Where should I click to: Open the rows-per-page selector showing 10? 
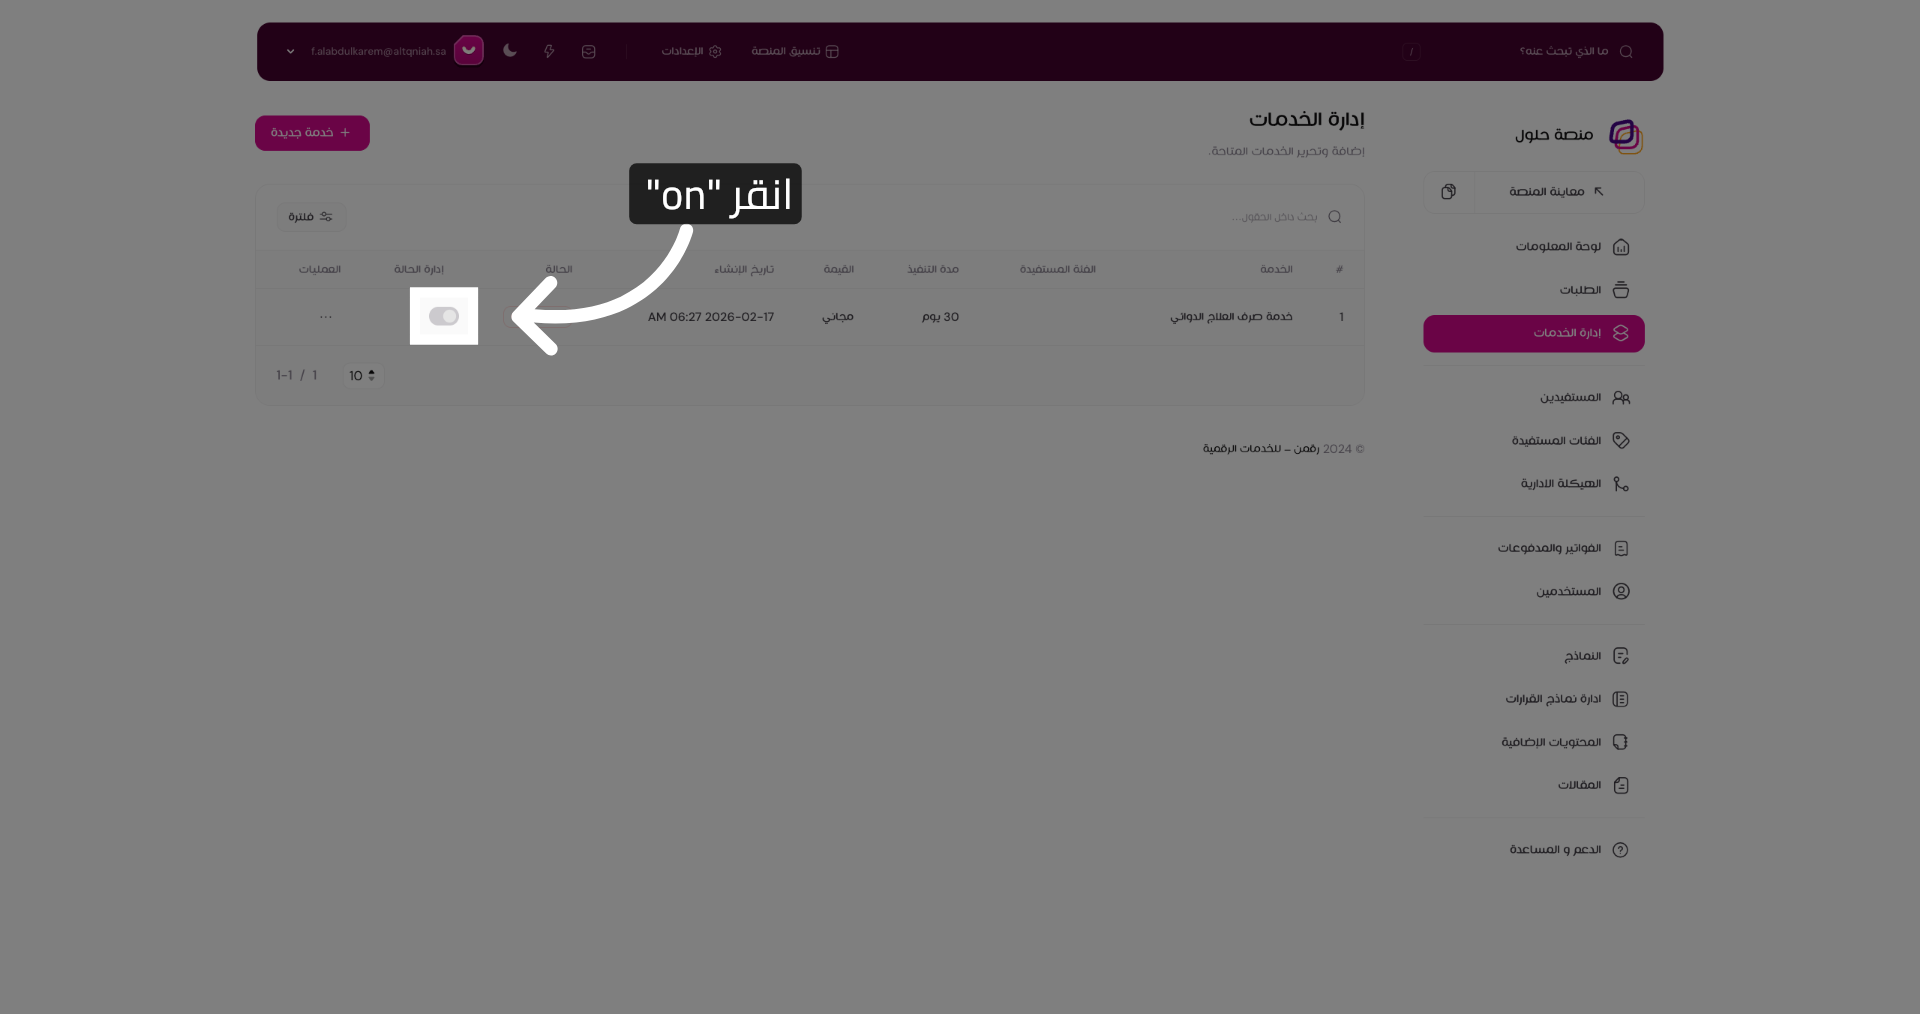[x=362, y=375]
